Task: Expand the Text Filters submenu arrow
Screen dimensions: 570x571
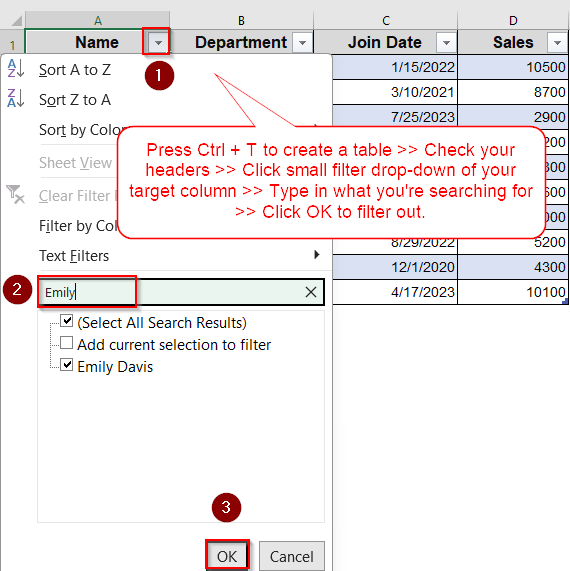Action: 317,255
